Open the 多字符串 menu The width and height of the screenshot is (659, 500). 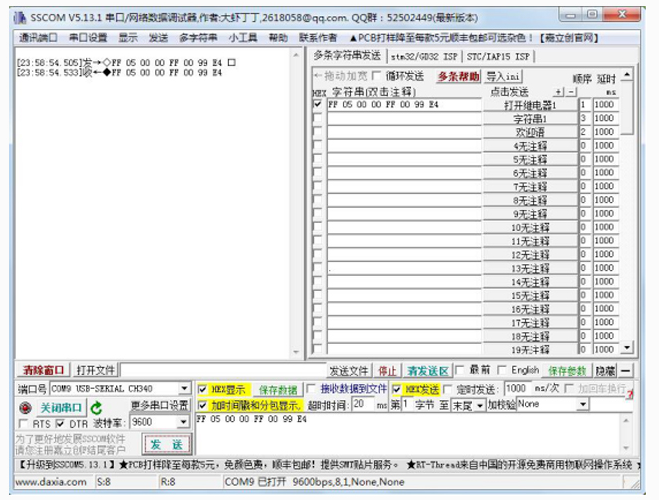(x=198, y=38)
